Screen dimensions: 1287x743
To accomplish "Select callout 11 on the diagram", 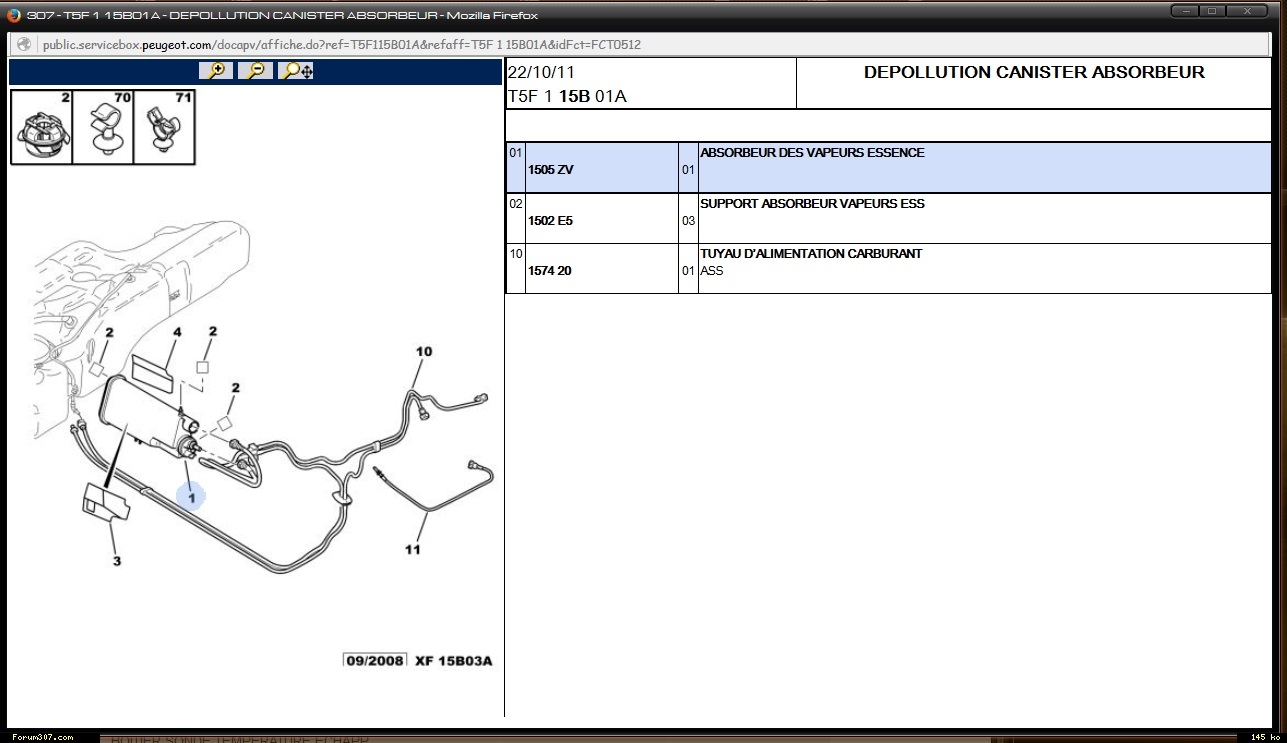I will (x=413, y=549).
